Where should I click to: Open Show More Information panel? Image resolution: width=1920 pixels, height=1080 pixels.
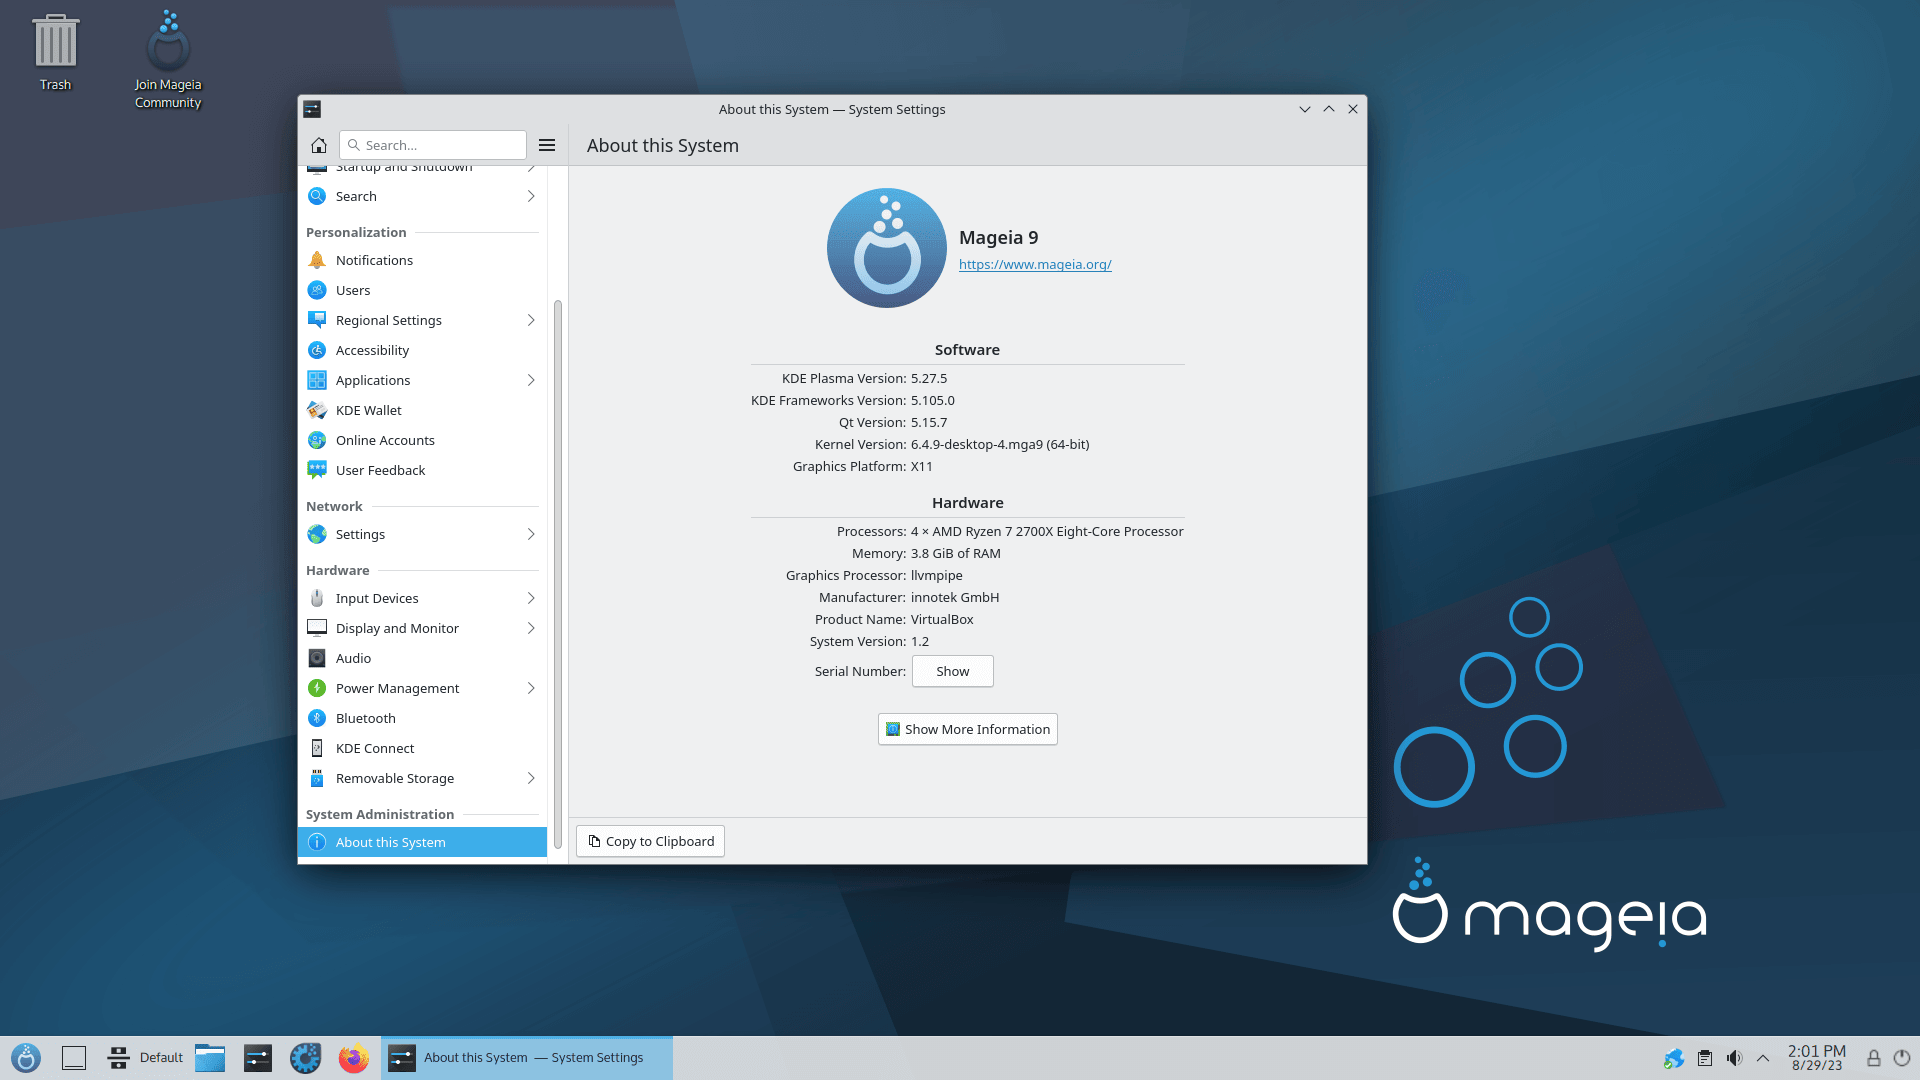[x=967, y=728]
